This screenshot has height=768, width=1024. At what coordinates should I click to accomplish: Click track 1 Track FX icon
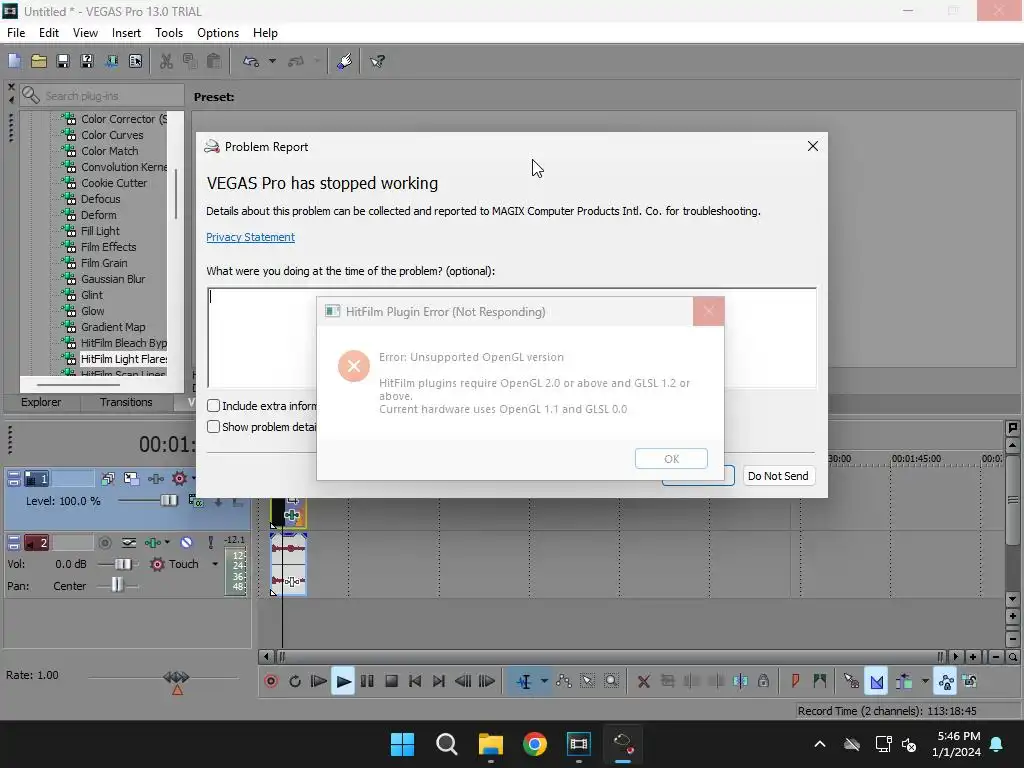155,479
